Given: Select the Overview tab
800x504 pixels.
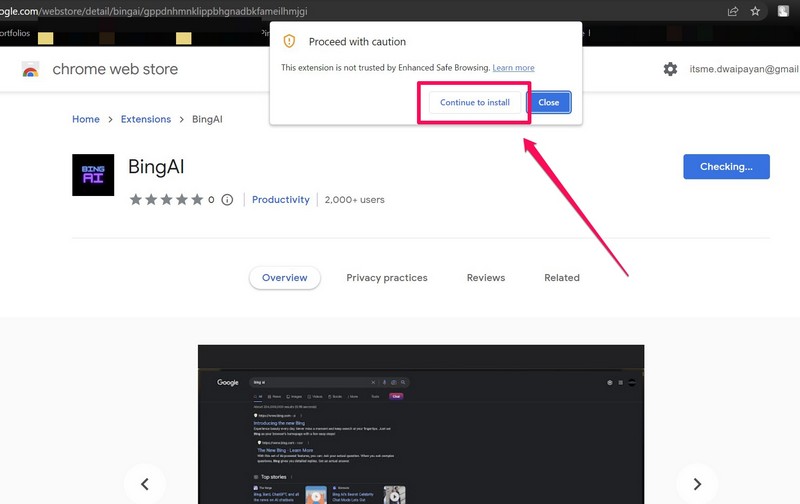Looking at the screenshot, I should (x=285, y=278).
